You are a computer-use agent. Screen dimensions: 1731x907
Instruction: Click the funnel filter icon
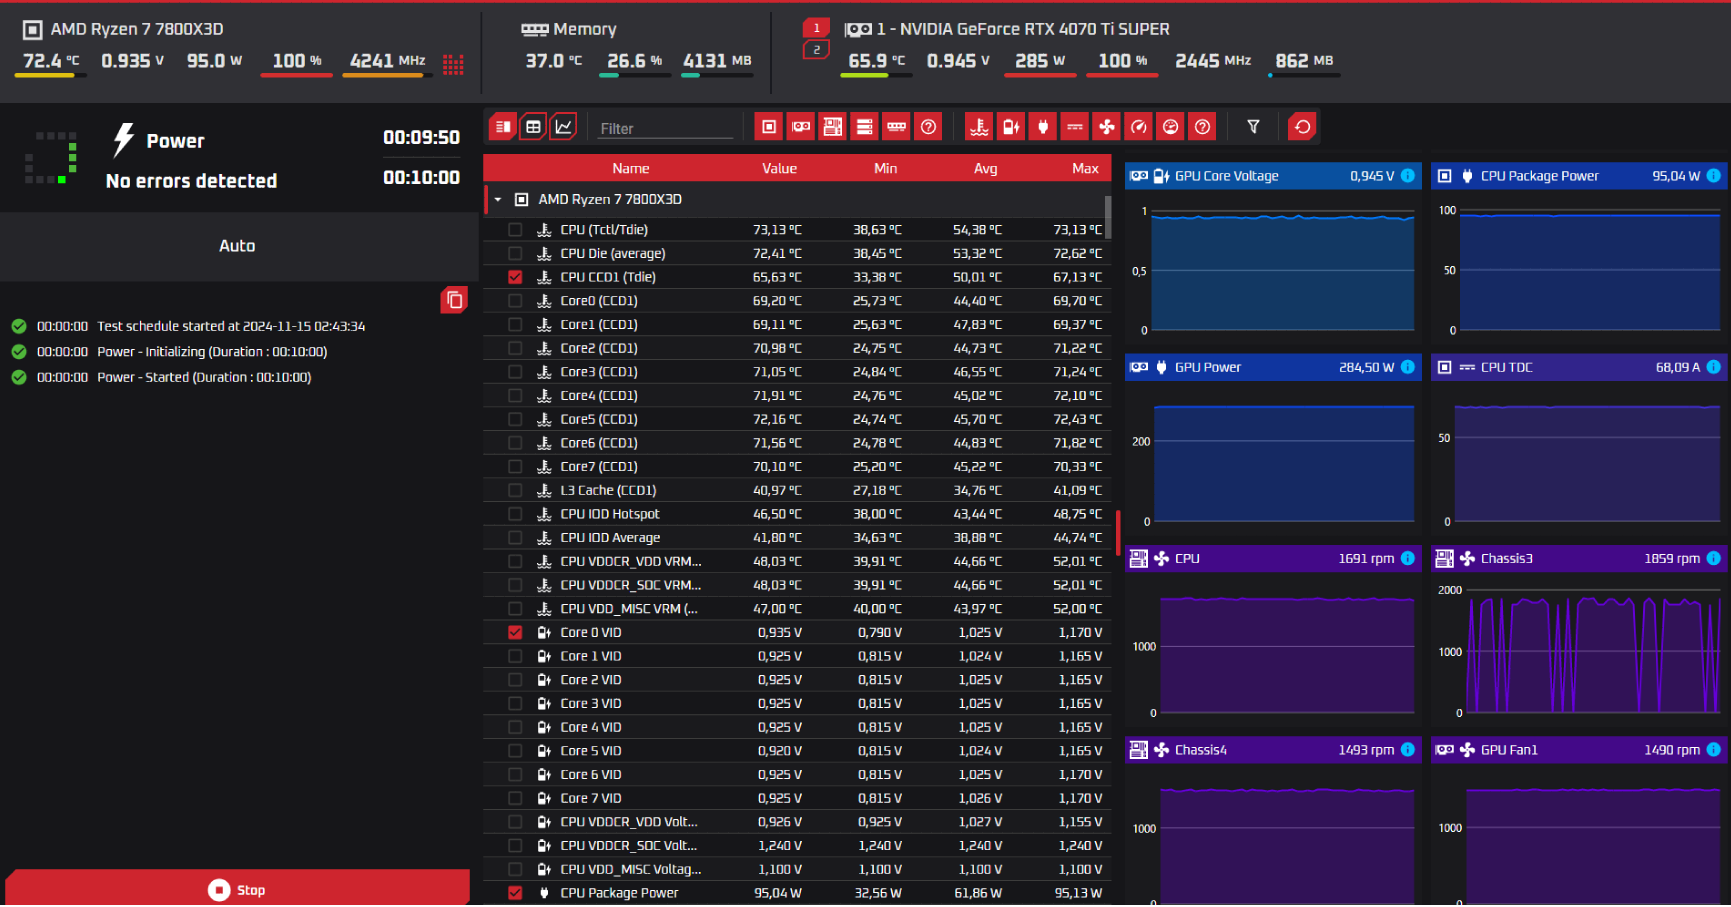pos(1253,127)
